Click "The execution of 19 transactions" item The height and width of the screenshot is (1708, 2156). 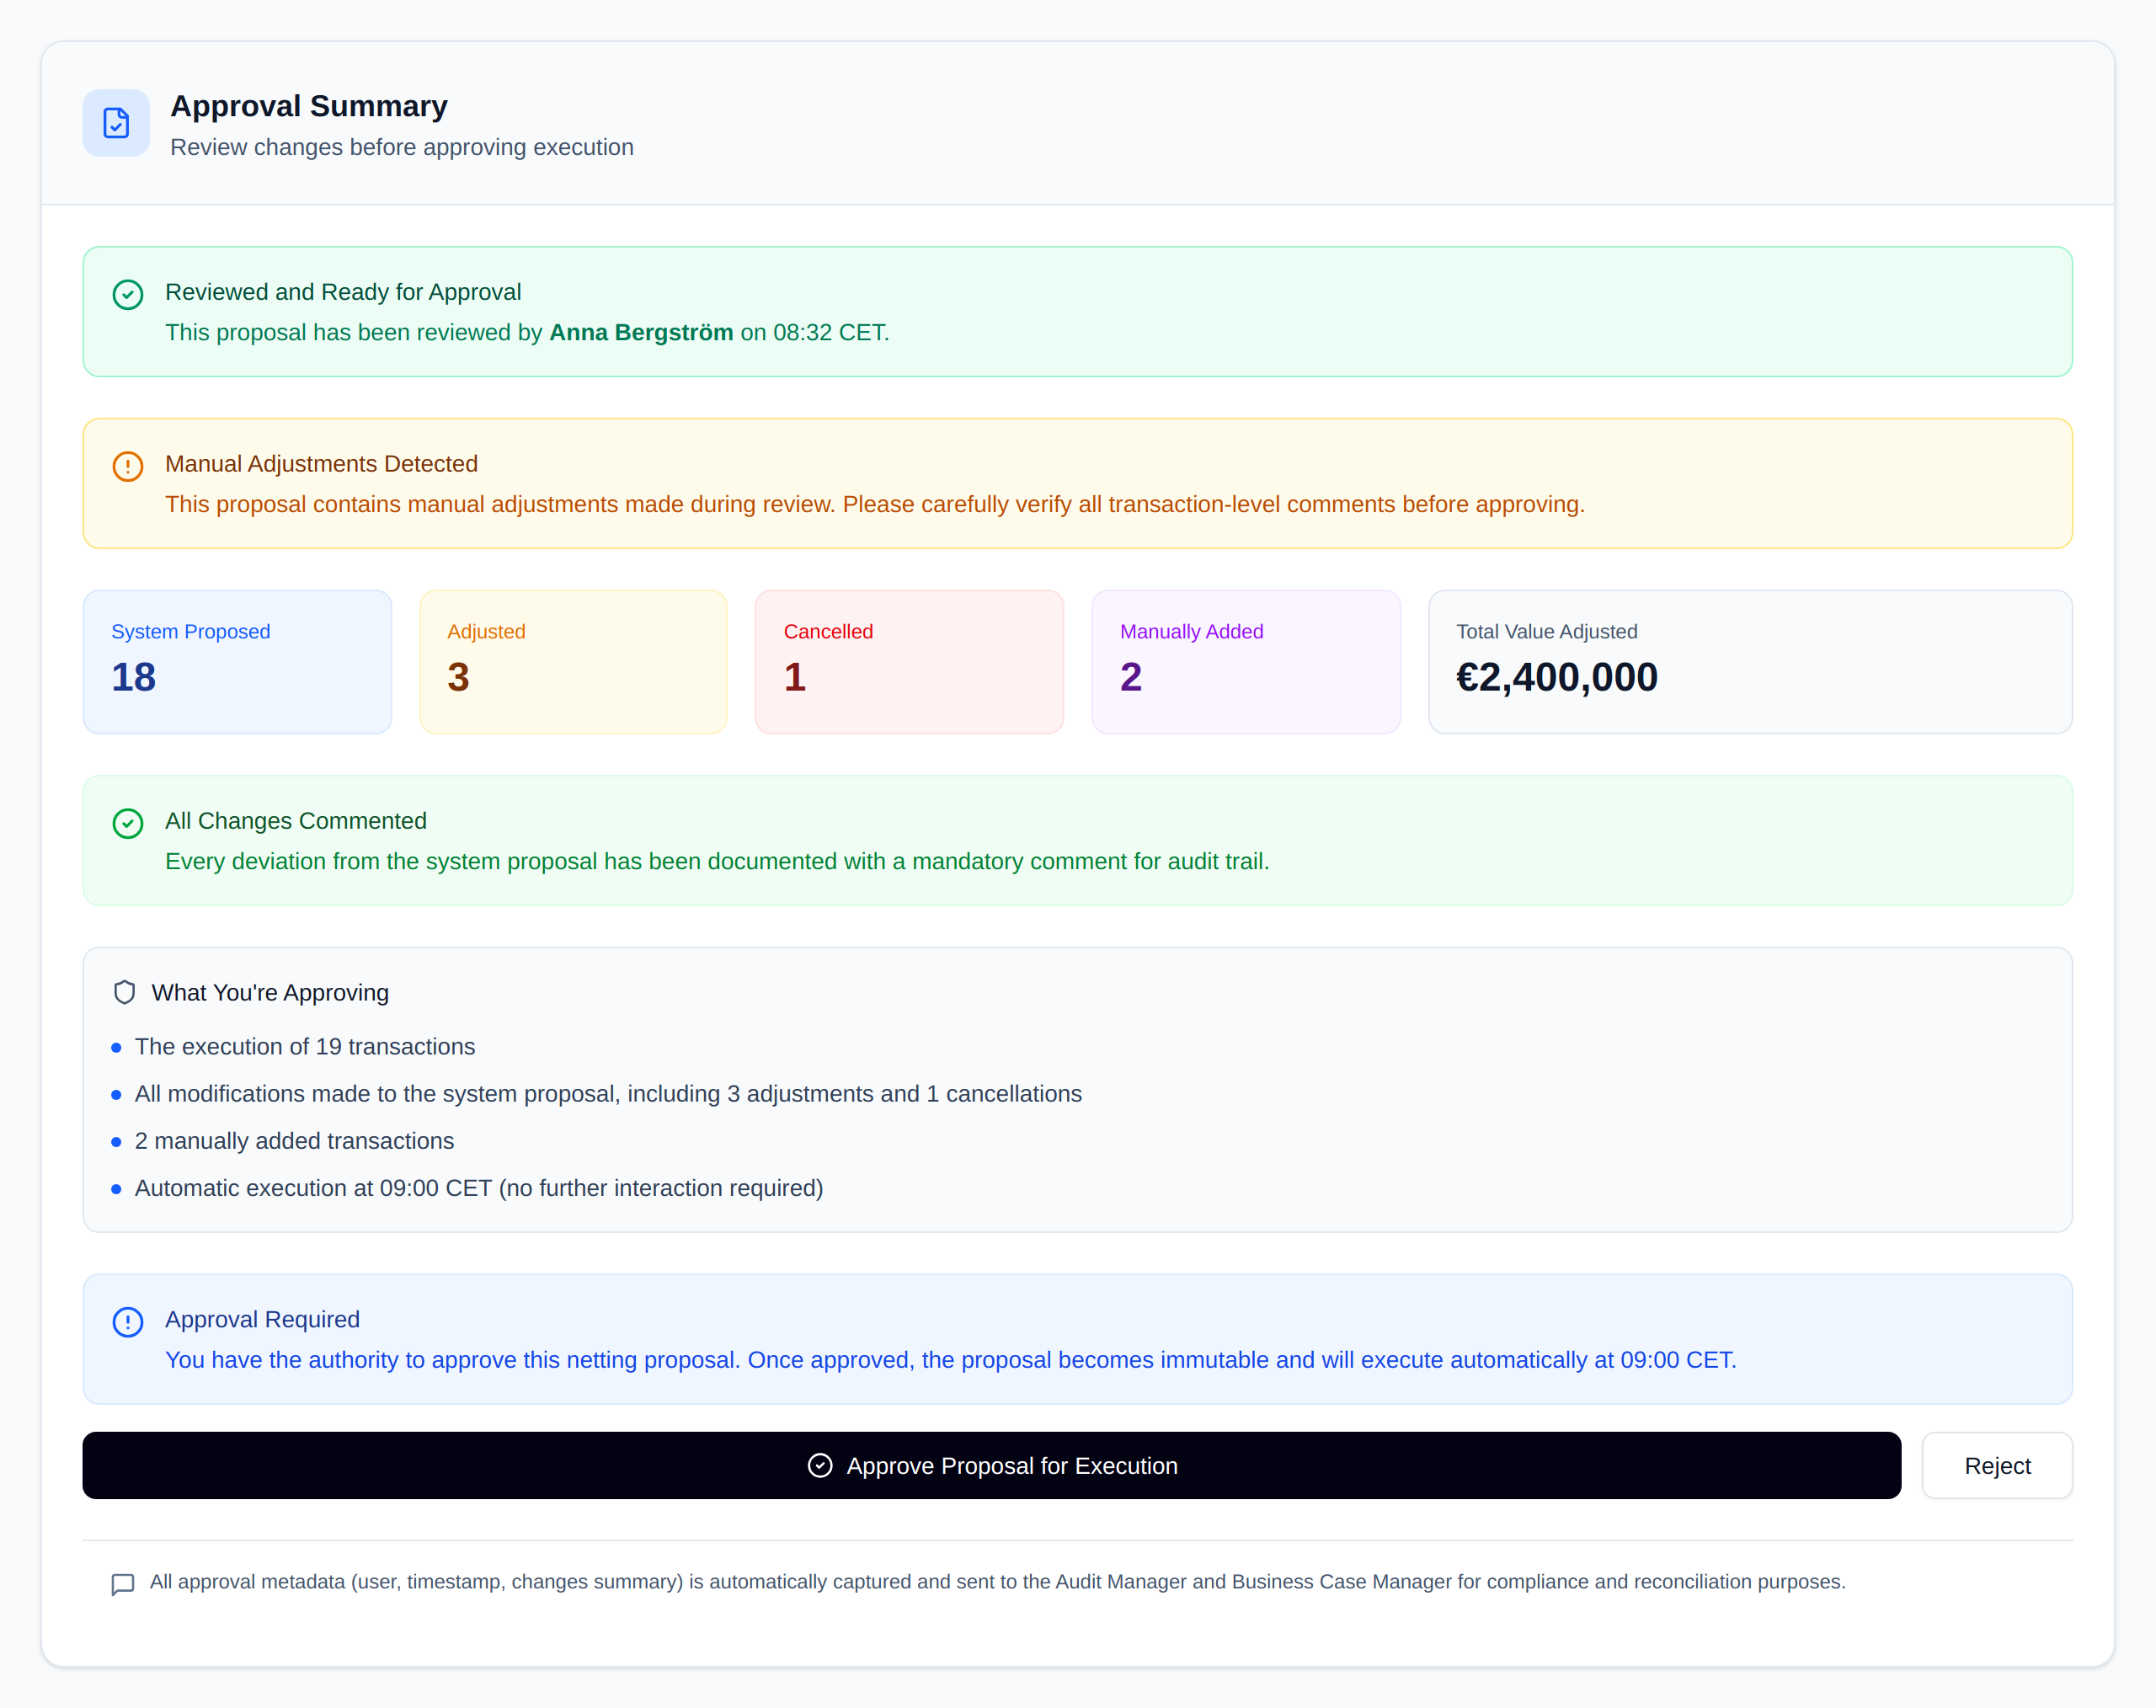(305, 1046)
